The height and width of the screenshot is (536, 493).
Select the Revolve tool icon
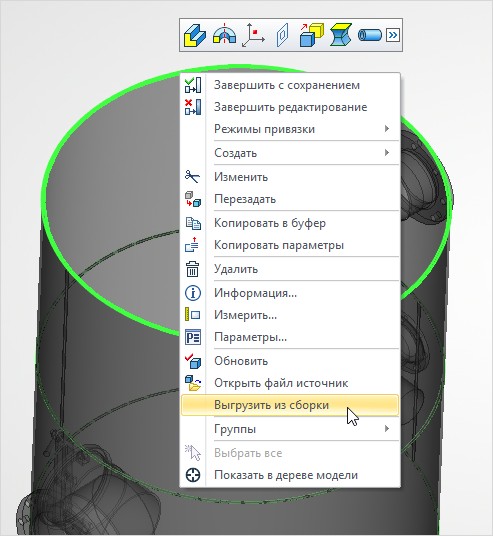[x=224, y=35]
